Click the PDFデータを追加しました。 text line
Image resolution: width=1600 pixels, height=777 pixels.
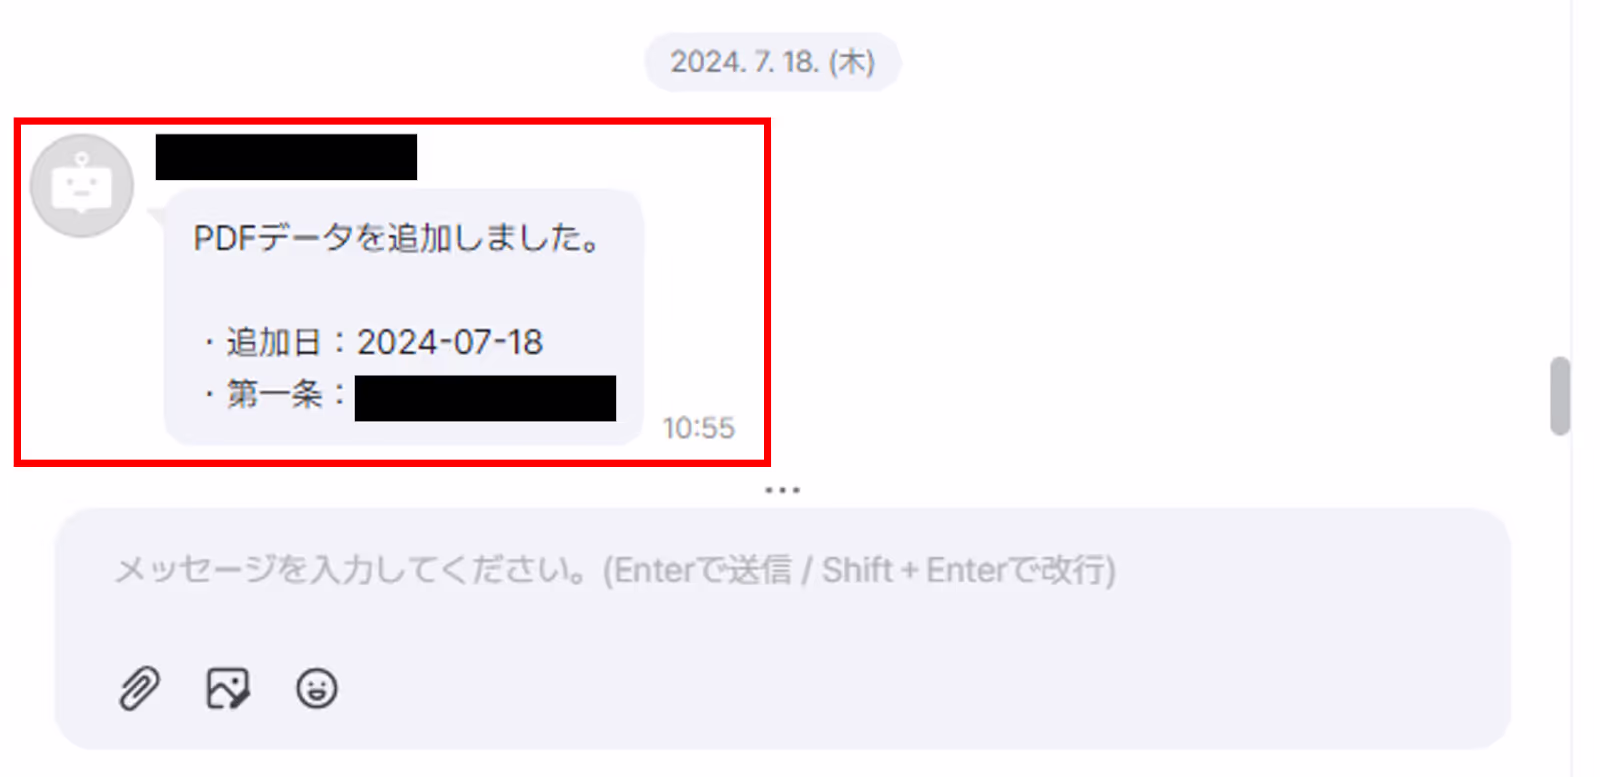pyautogui.click(x=398, y=238)
